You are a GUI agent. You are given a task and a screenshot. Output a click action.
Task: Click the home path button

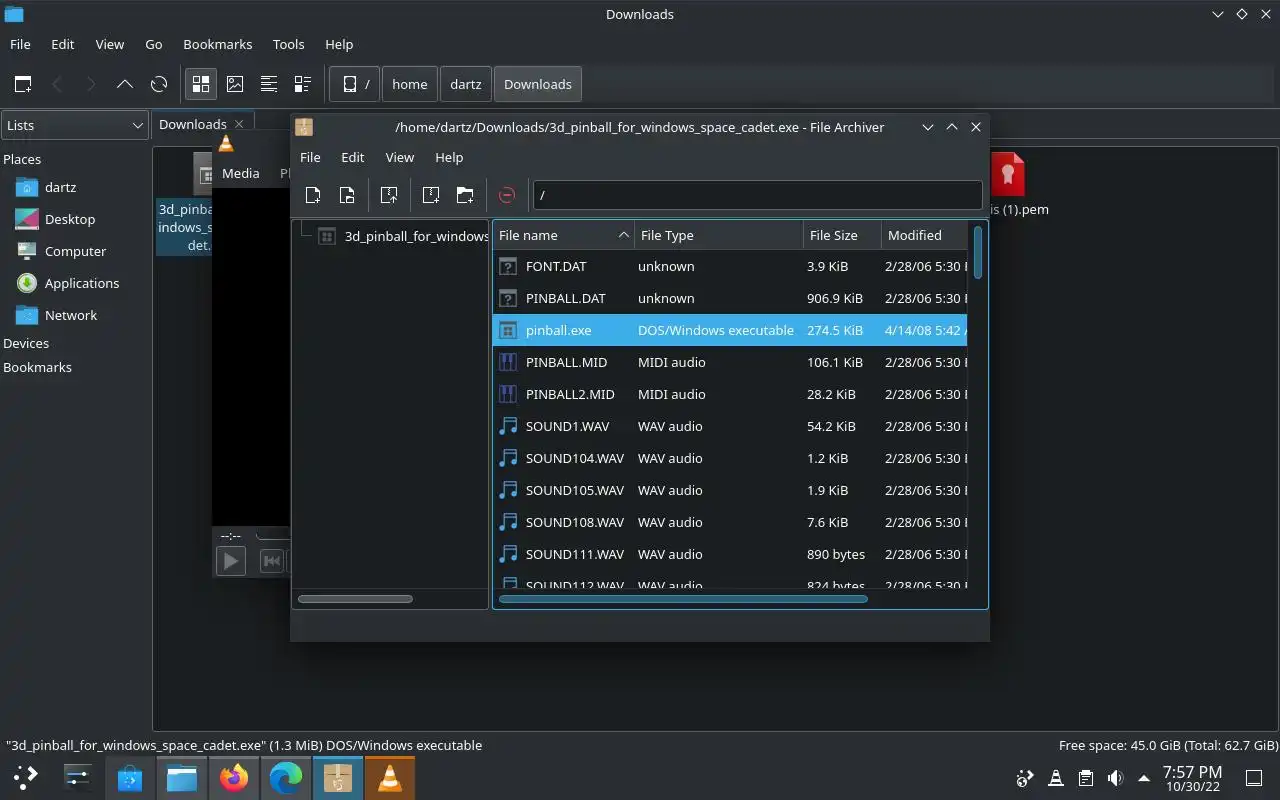(x=409, y=84)
